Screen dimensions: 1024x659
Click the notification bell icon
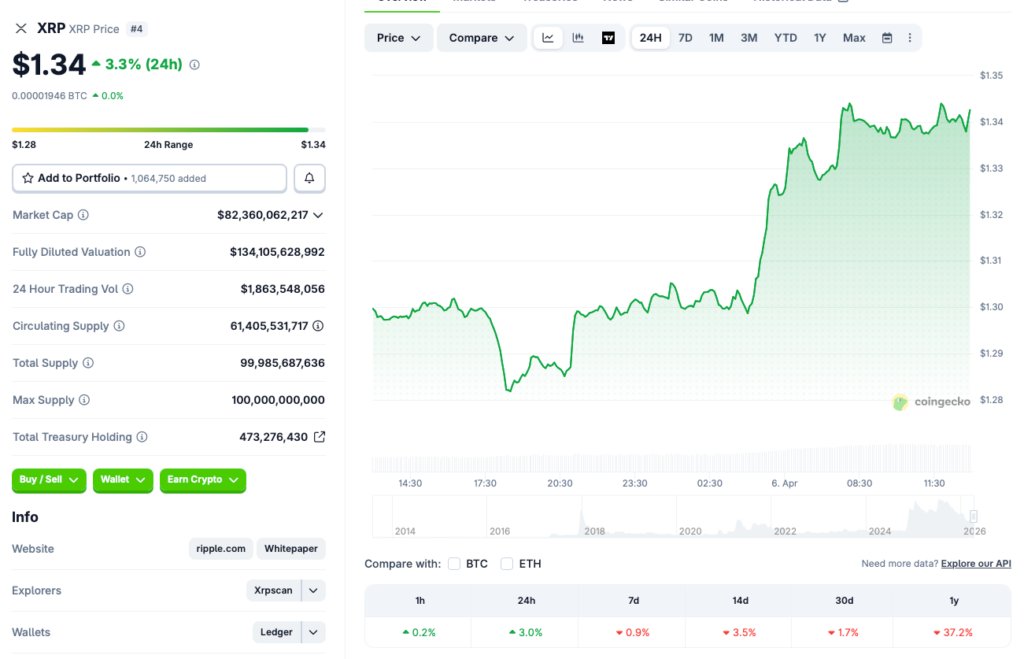point(309,177)
